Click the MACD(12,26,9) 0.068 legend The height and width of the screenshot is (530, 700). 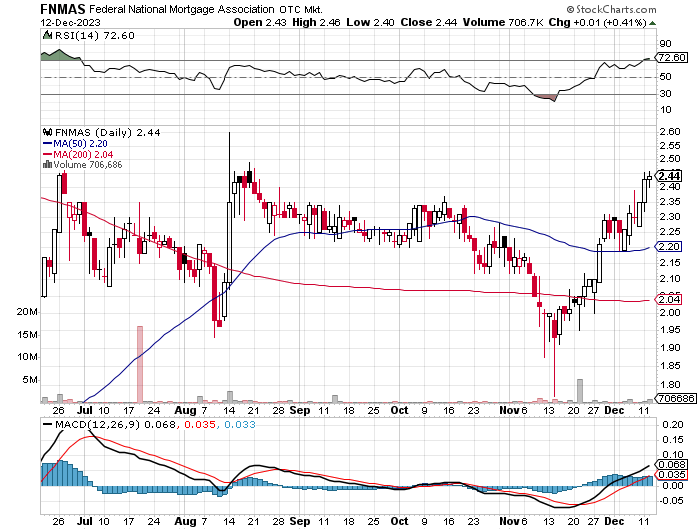tap(115, 425)
